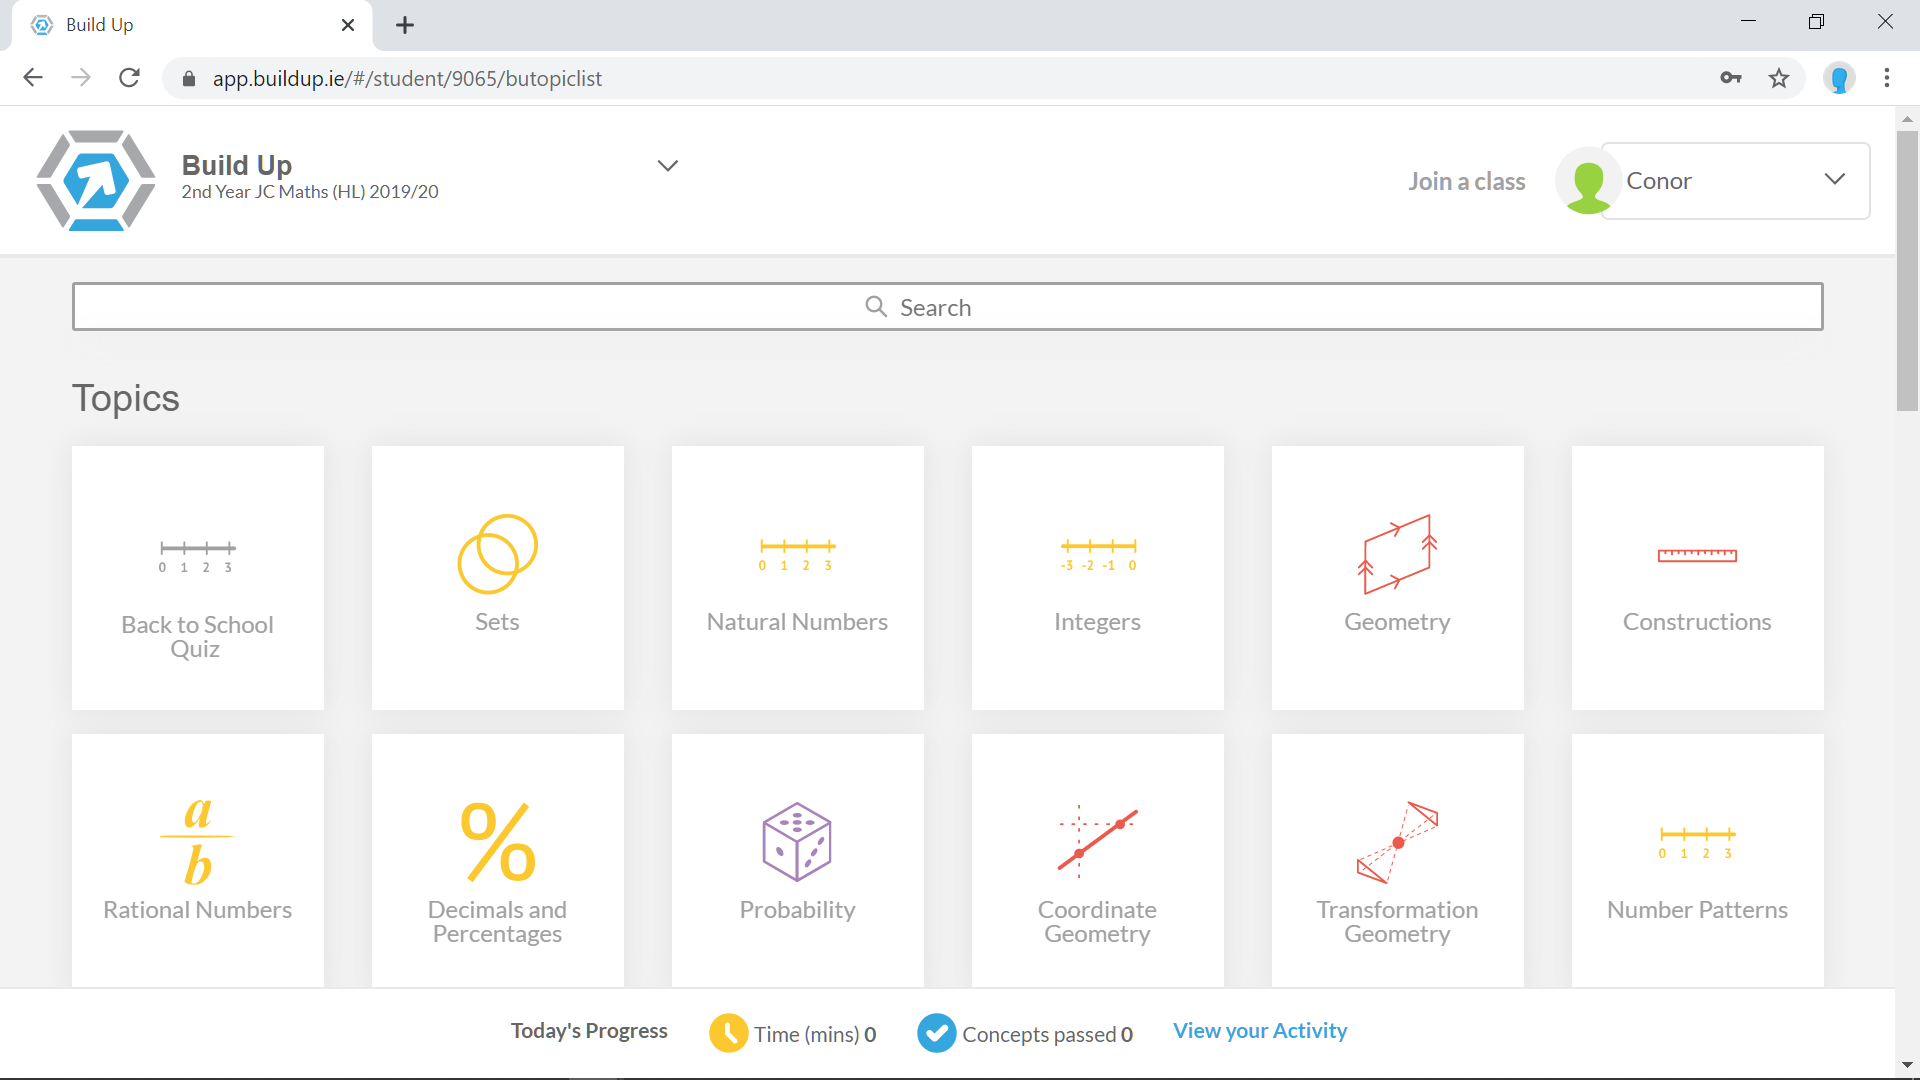The width and height of the screenshot is (1920, 1080).
Task: Open the Natural Numbers topic label
Action: [797, 622]
